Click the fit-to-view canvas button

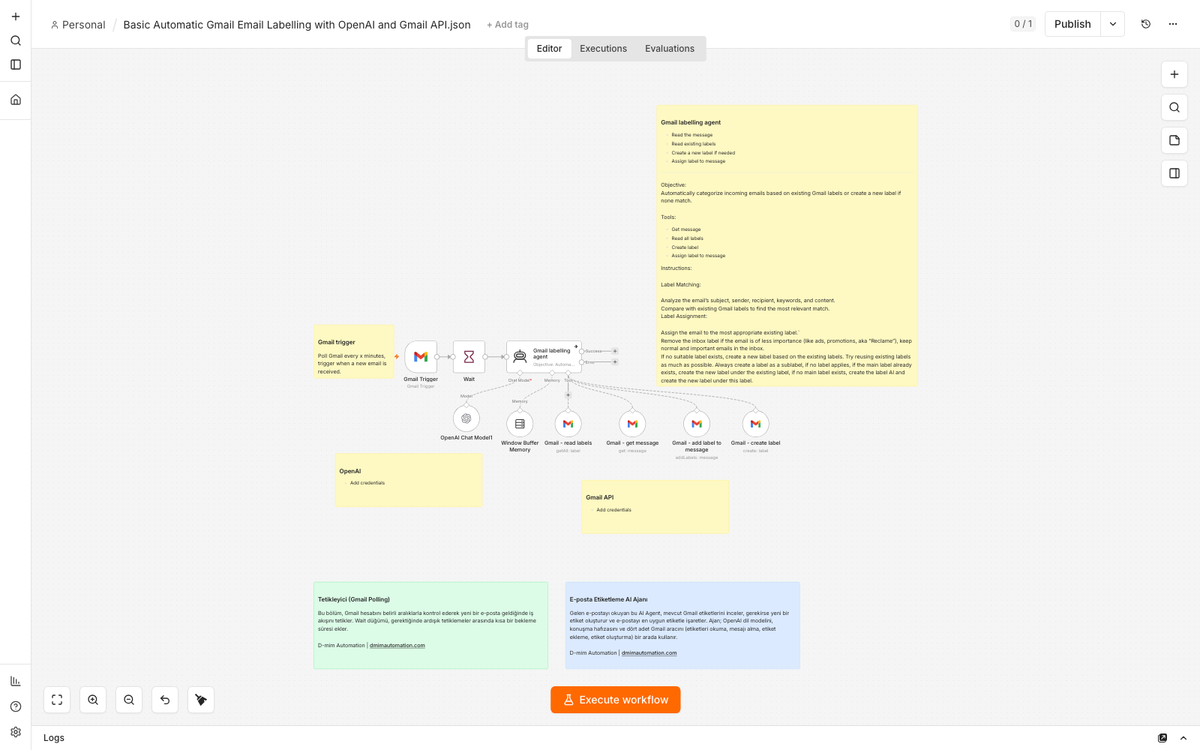click(x=57, y=700)
